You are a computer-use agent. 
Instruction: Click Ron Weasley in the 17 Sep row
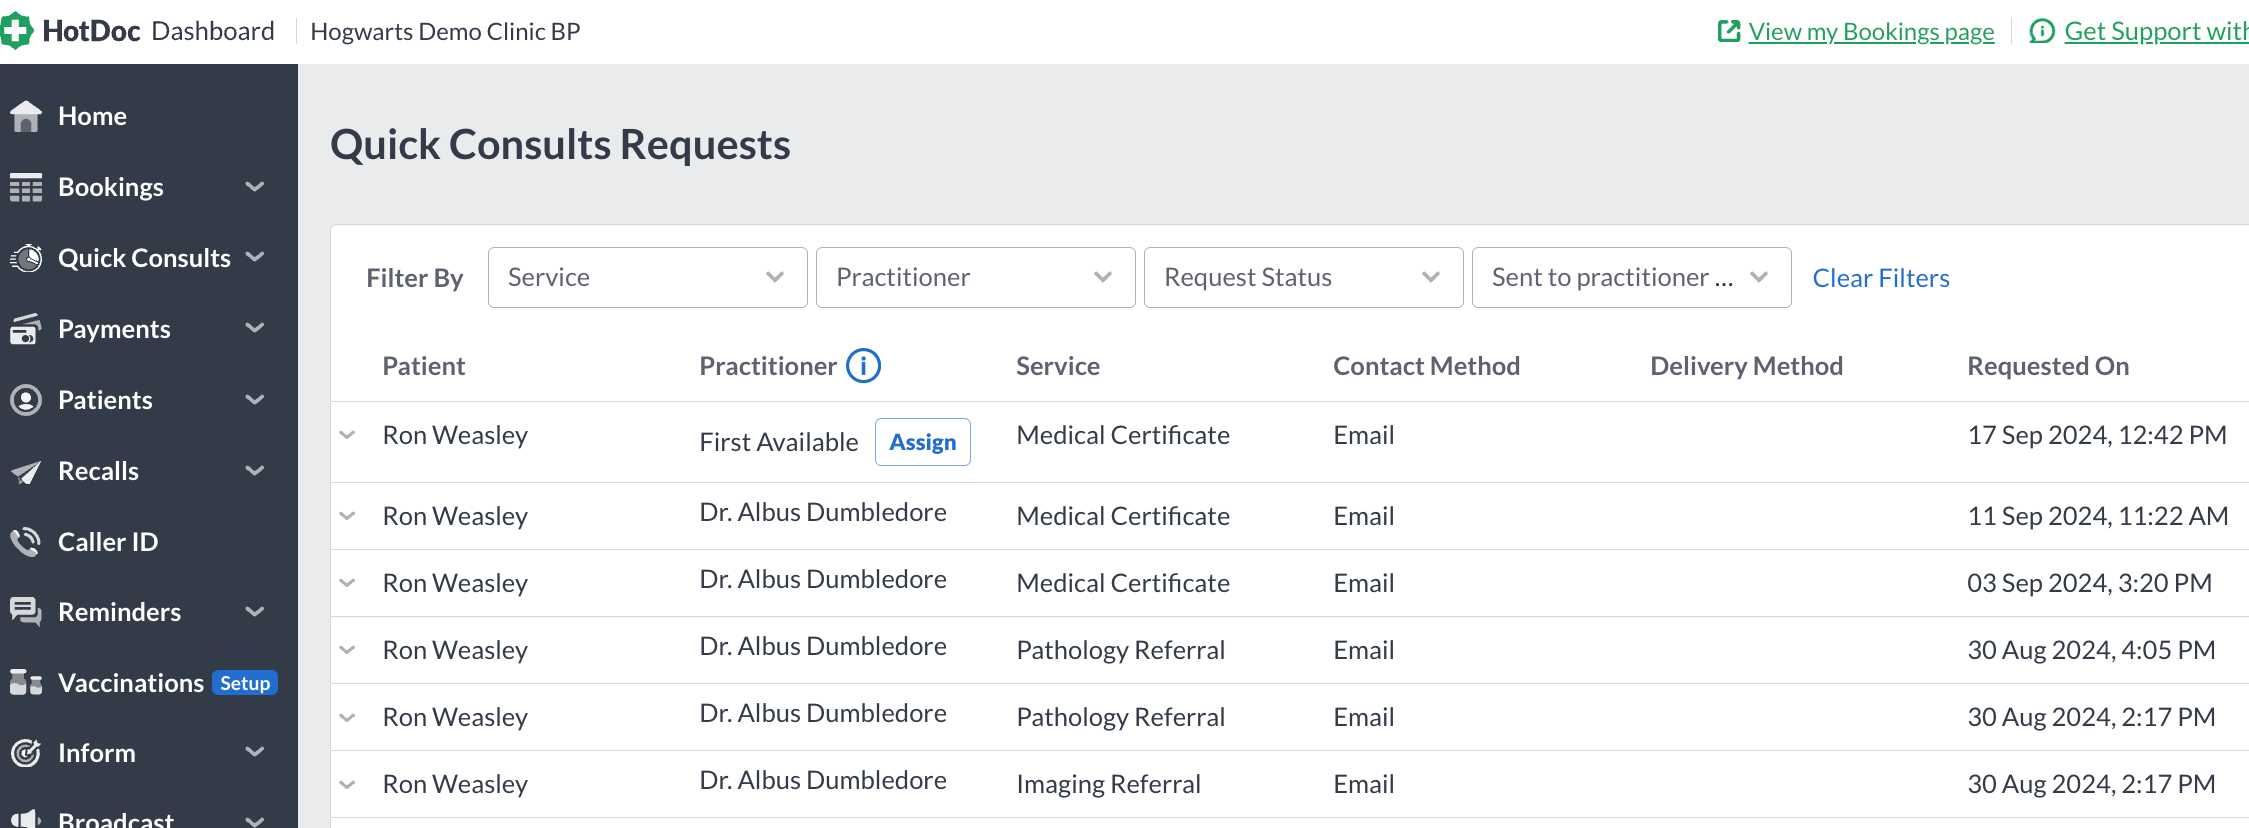[x=455, y=435]
